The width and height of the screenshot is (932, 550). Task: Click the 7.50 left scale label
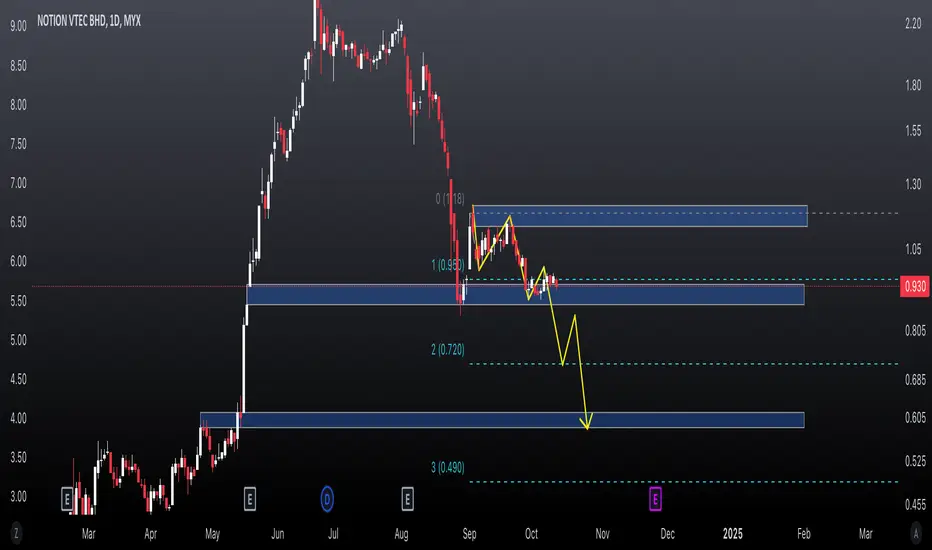pyautogui.click(x=18, y=144)
